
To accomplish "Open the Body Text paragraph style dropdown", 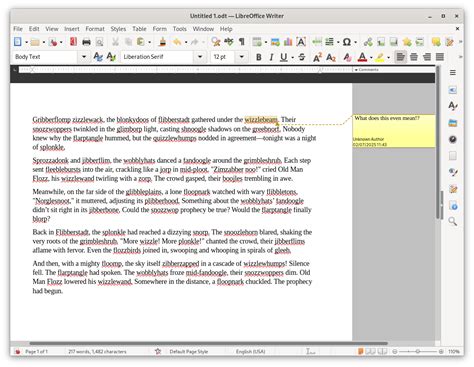I will (84, 57).
